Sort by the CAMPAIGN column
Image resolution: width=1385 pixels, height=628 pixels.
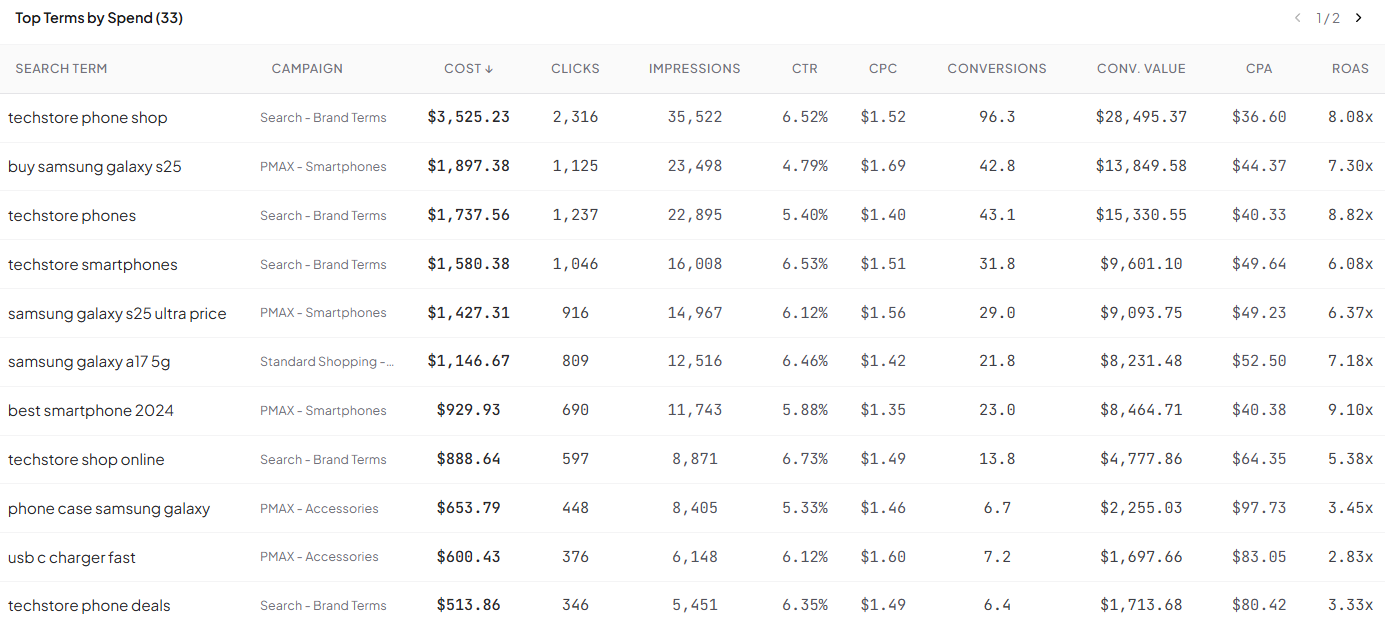pyautogui.click(x=307, y=68)
